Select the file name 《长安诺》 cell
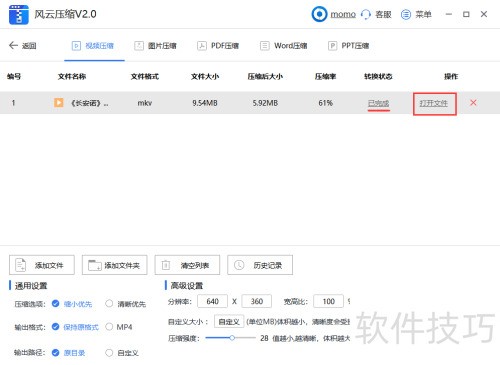The height and width of the screenshot is (365, 500). pos(90,103)
